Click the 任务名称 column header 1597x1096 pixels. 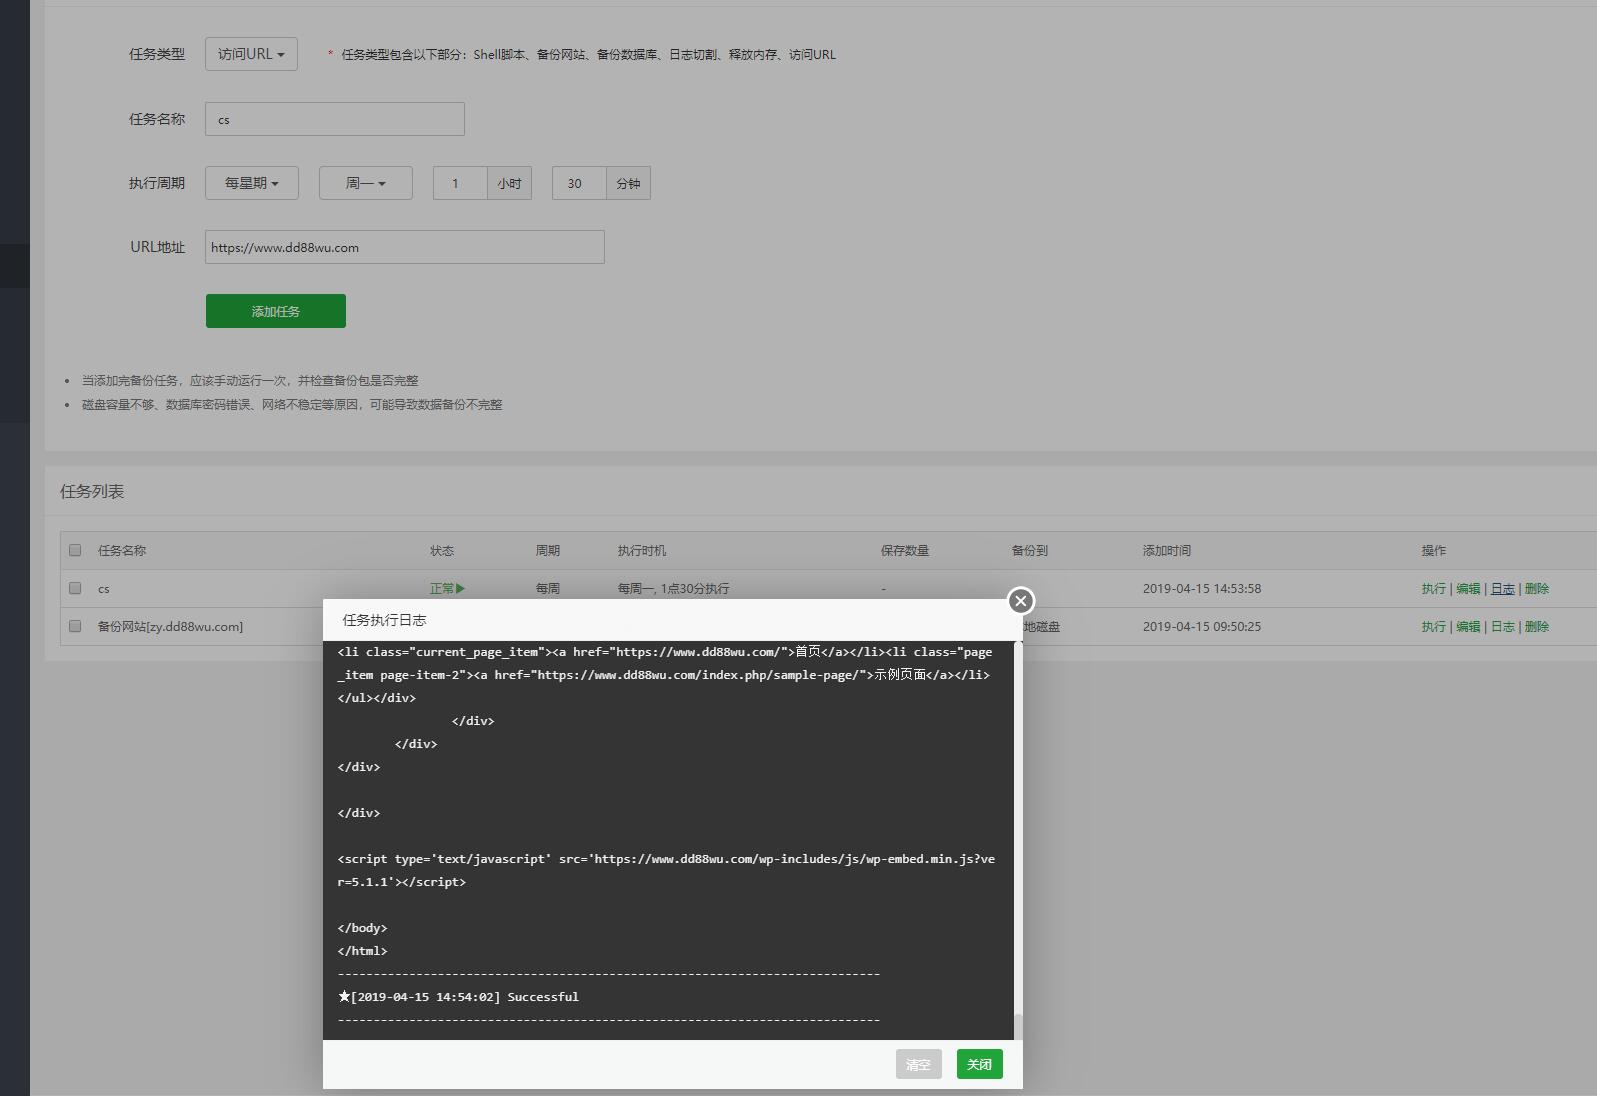point(122,551)
